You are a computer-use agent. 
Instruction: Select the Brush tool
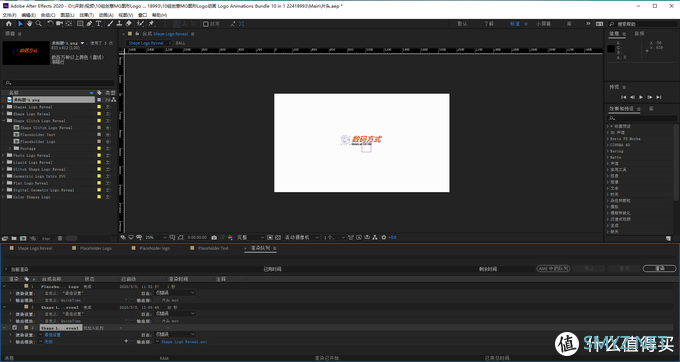coord(110,24)
